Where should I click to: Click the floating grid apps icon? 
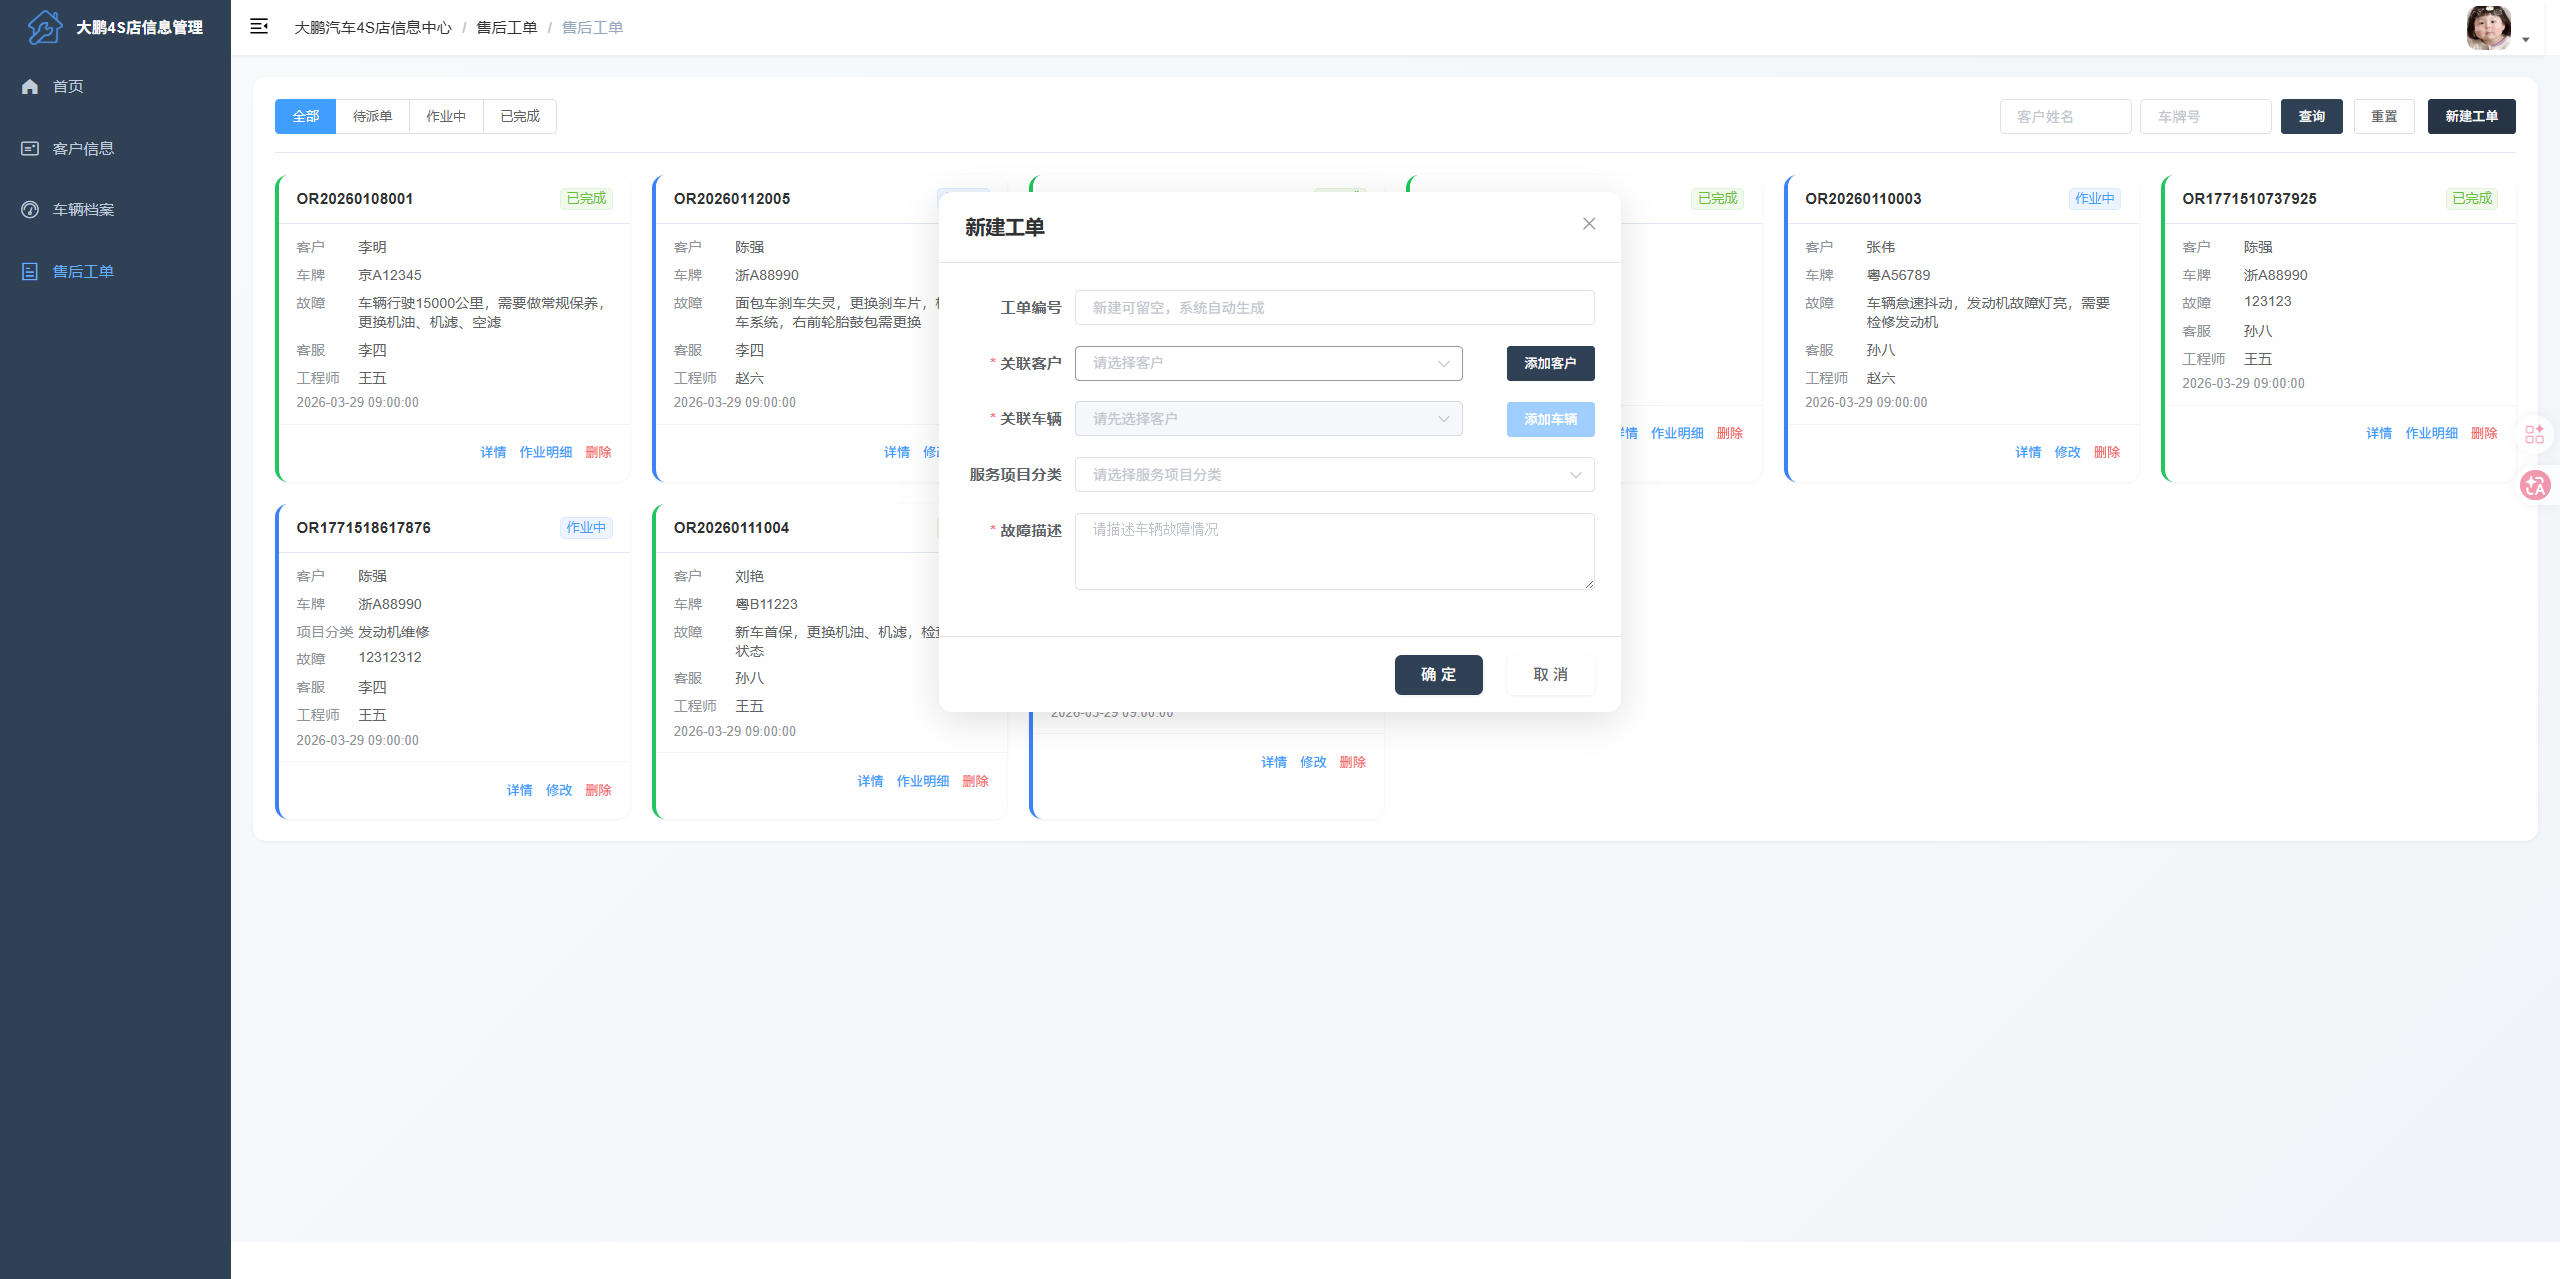point(2534,434)
